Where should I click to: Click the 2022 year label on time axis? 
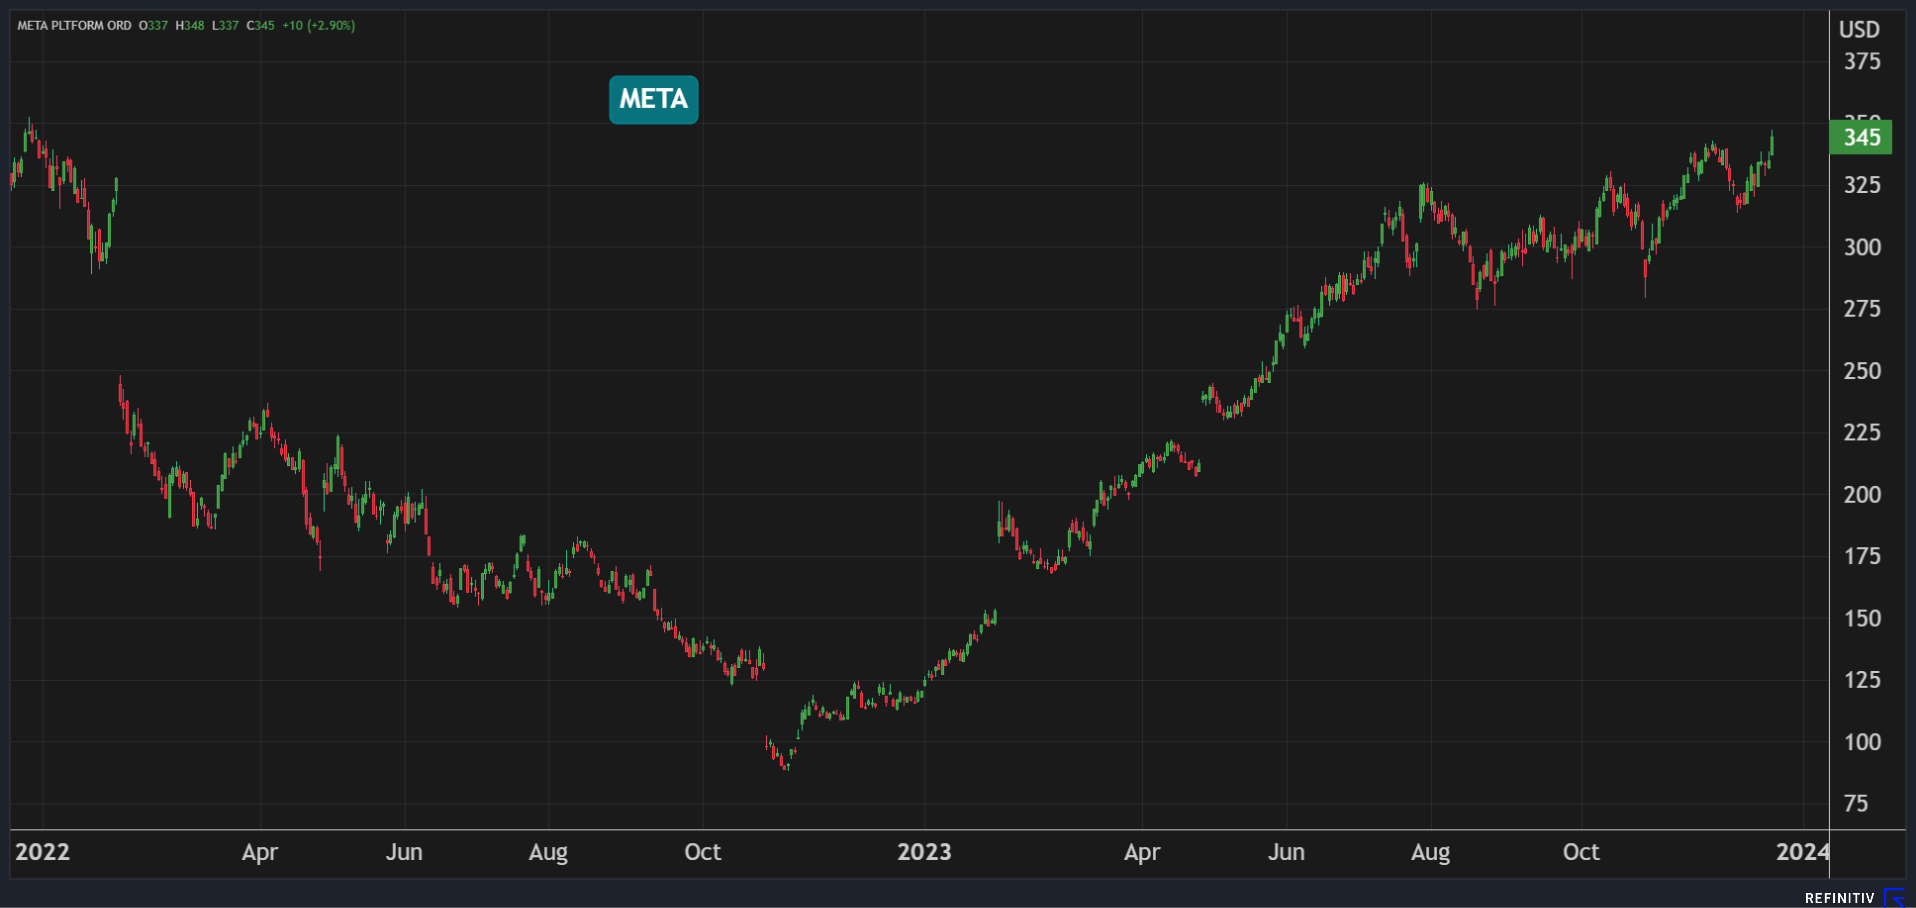(42, 852)
